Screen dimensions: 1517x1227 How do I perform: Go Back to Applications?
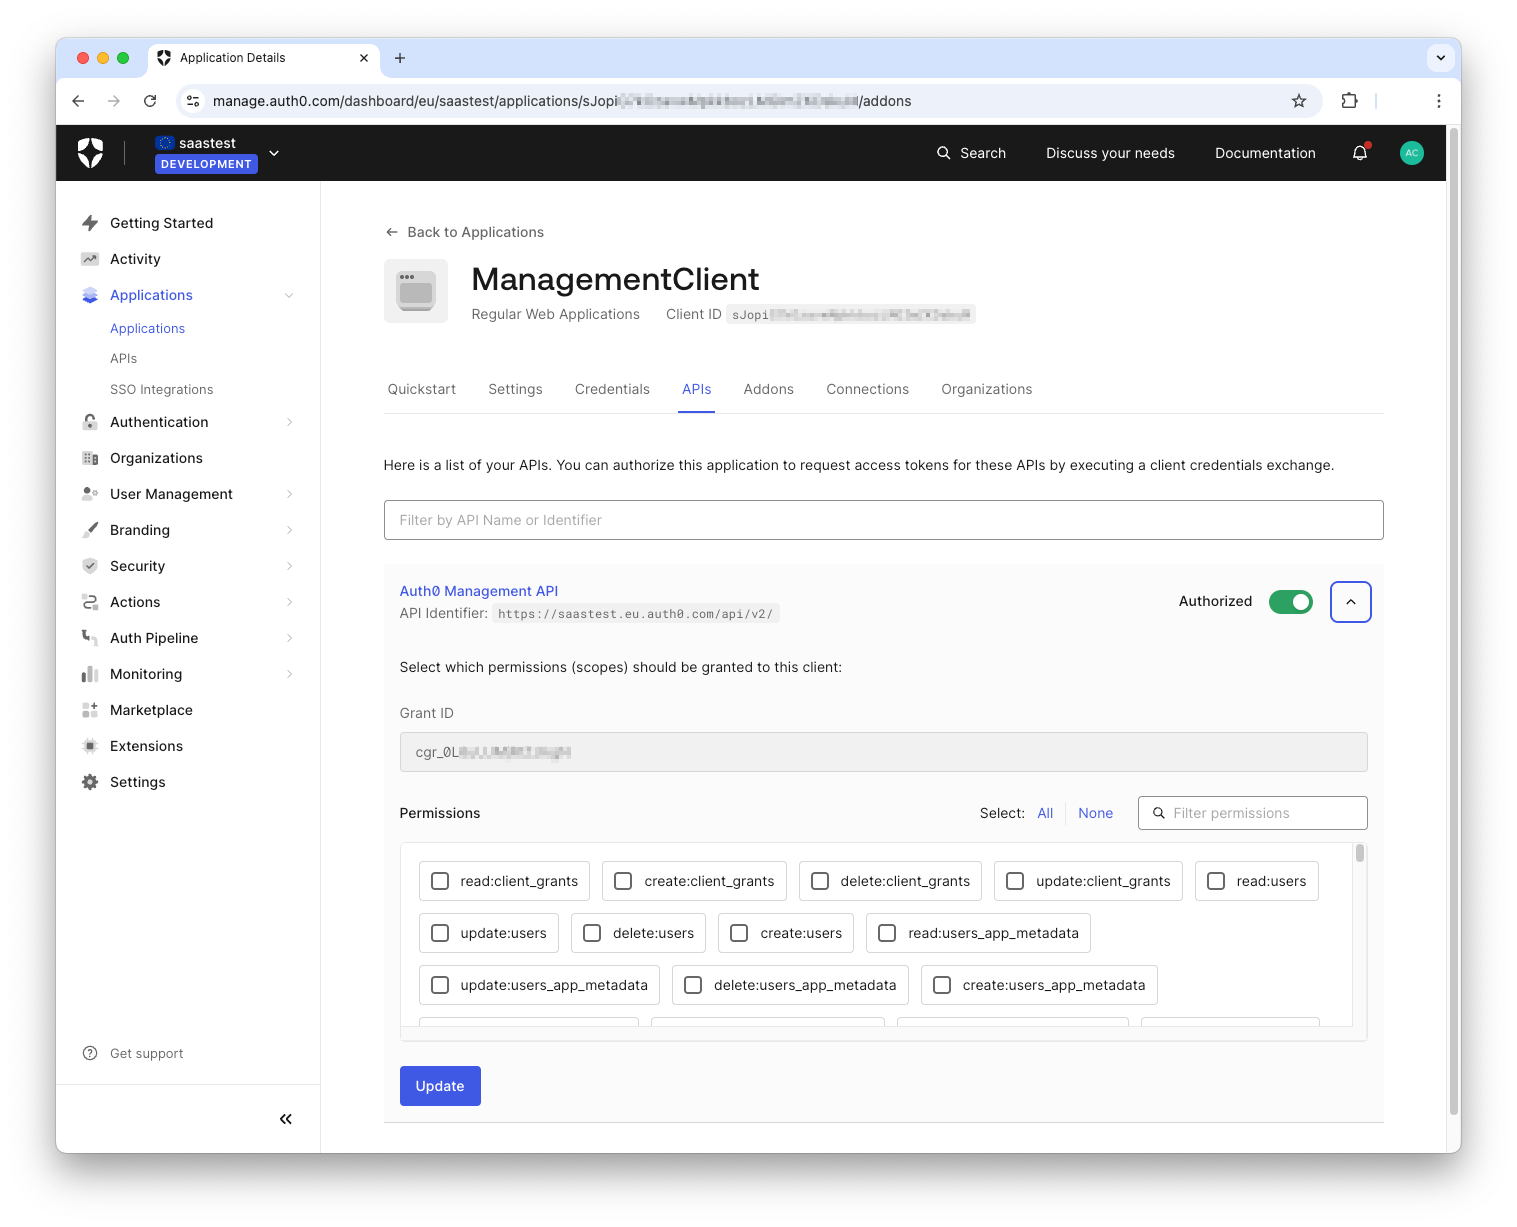pos(465,232)
